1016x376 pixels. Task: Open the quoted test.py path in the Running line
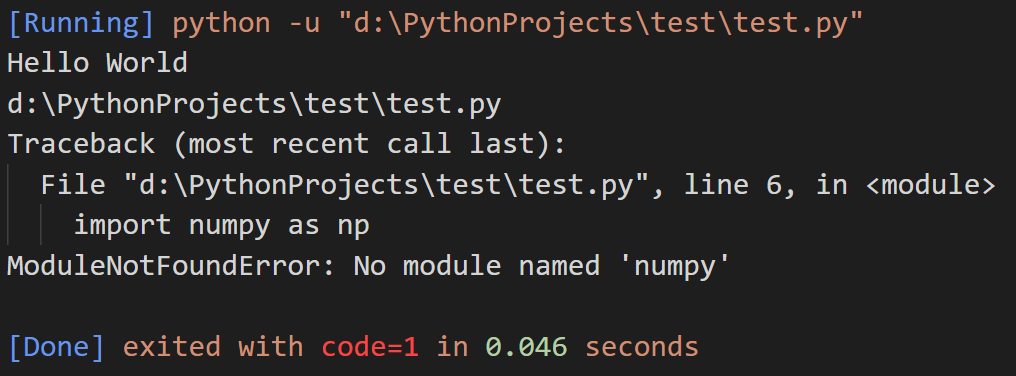click(x=601, y=24)
